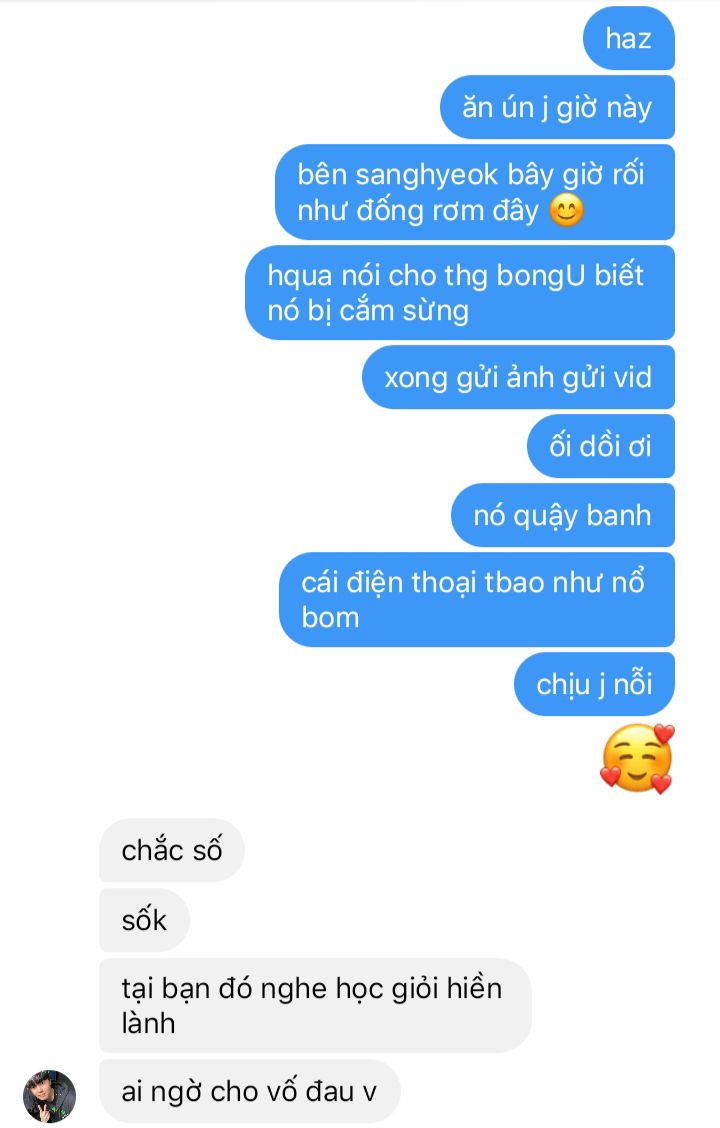Tap the 'tại bạn đó nghe học giỏi' message
Screen dimensions: 720x1128
pos(315,1006)
